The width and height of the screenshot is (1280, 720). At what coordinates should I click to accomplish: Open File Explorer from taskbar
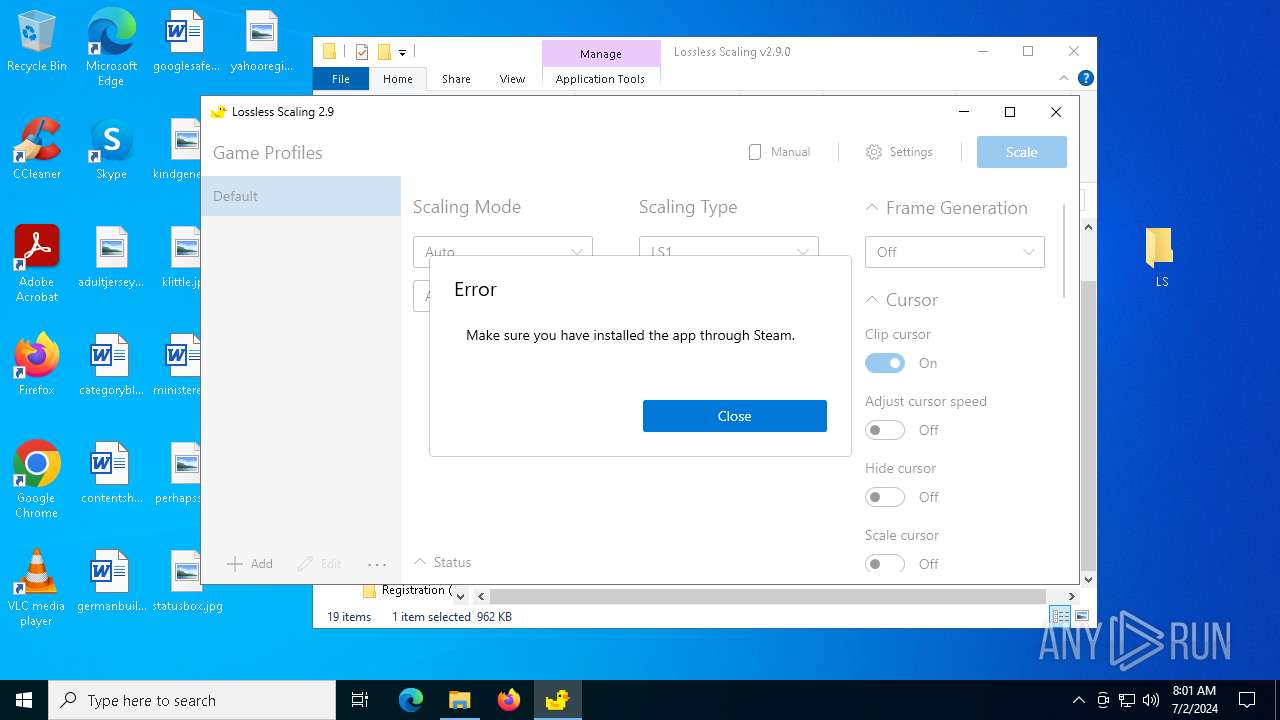point(459,700)
